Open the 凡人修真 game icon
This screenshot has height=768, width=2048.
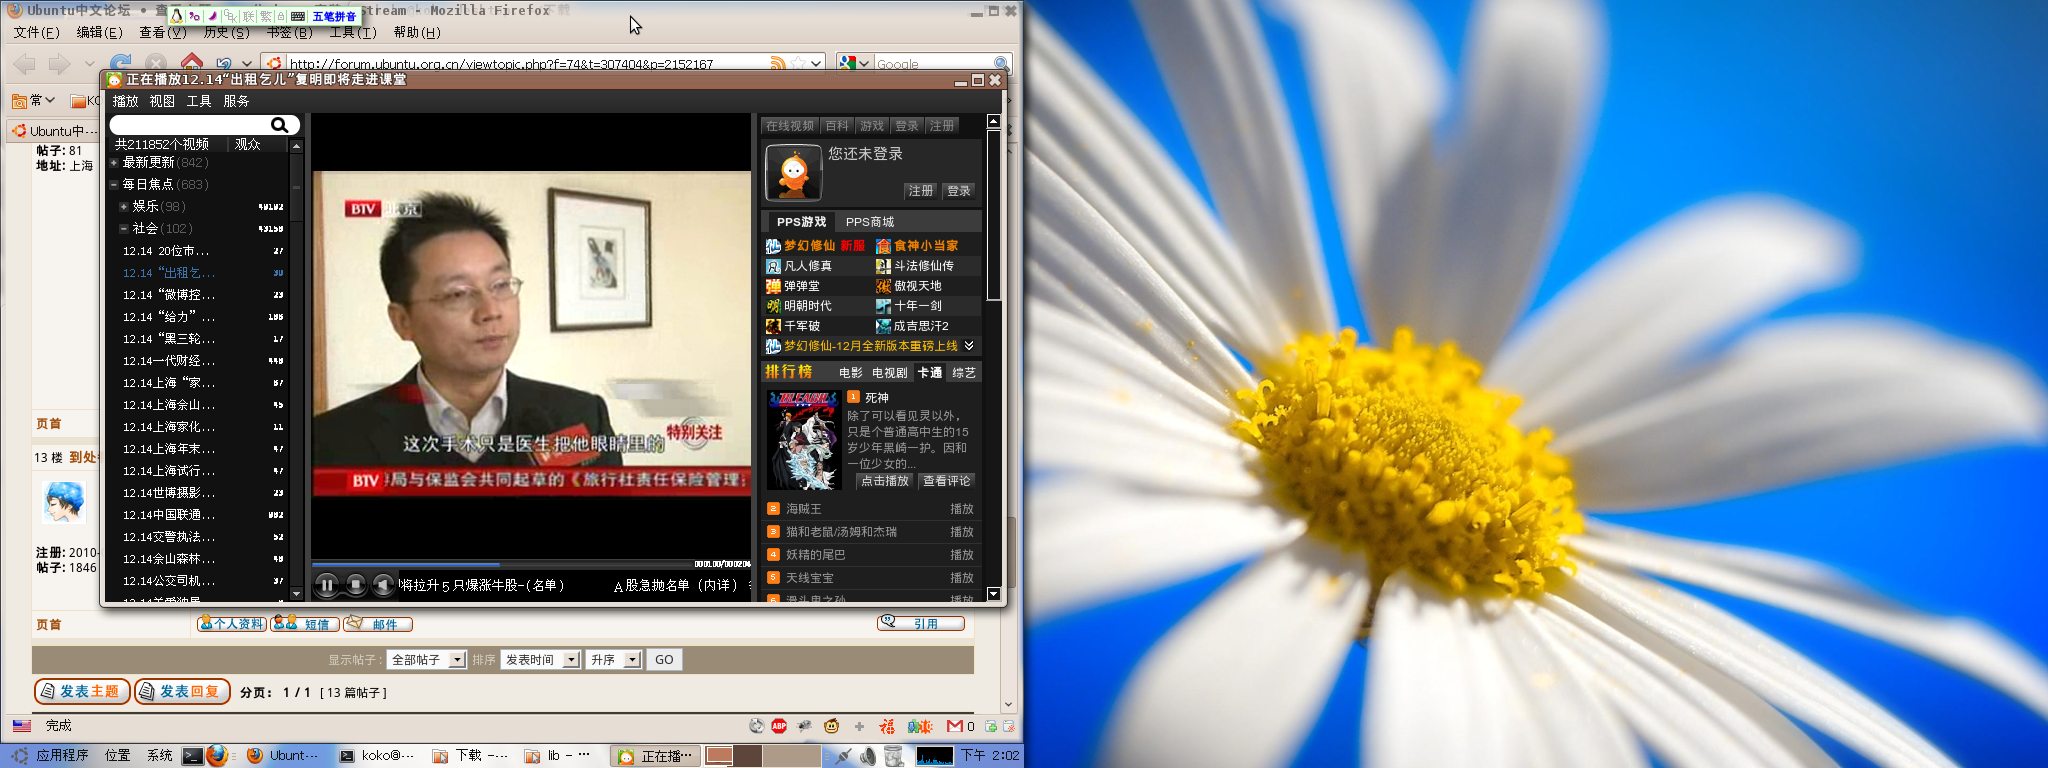point(773,266)
